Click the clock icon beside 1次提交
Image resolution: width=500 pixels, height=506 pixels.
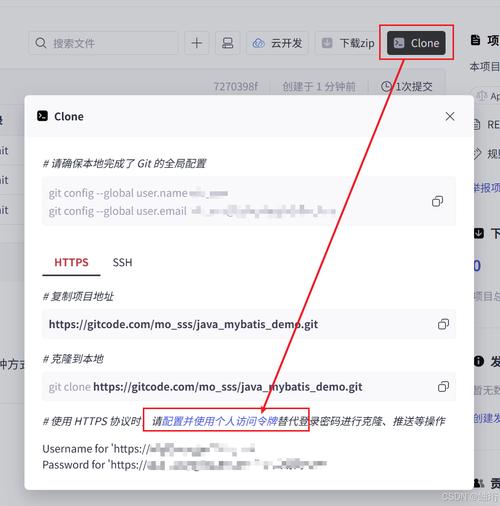pyautogui.click(x=386, y=86)
